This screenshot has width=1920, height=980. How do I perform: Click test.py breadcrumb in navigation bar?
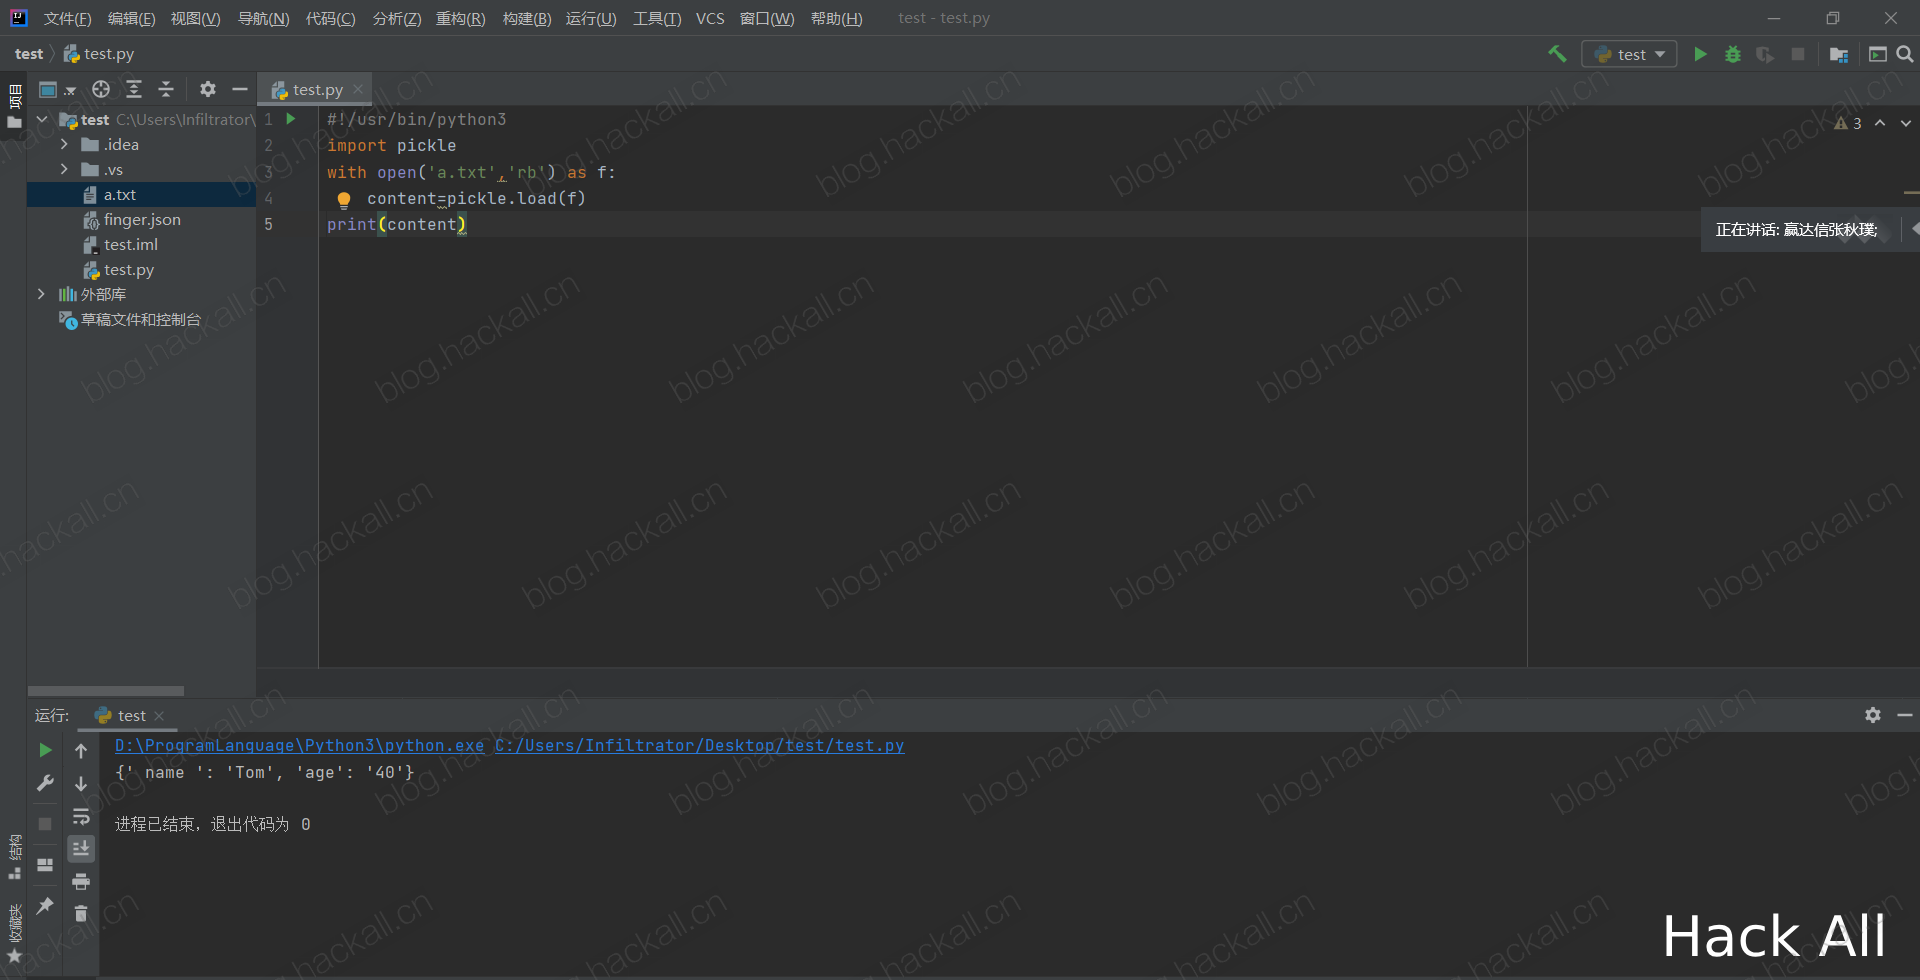[x=99, y=54]
